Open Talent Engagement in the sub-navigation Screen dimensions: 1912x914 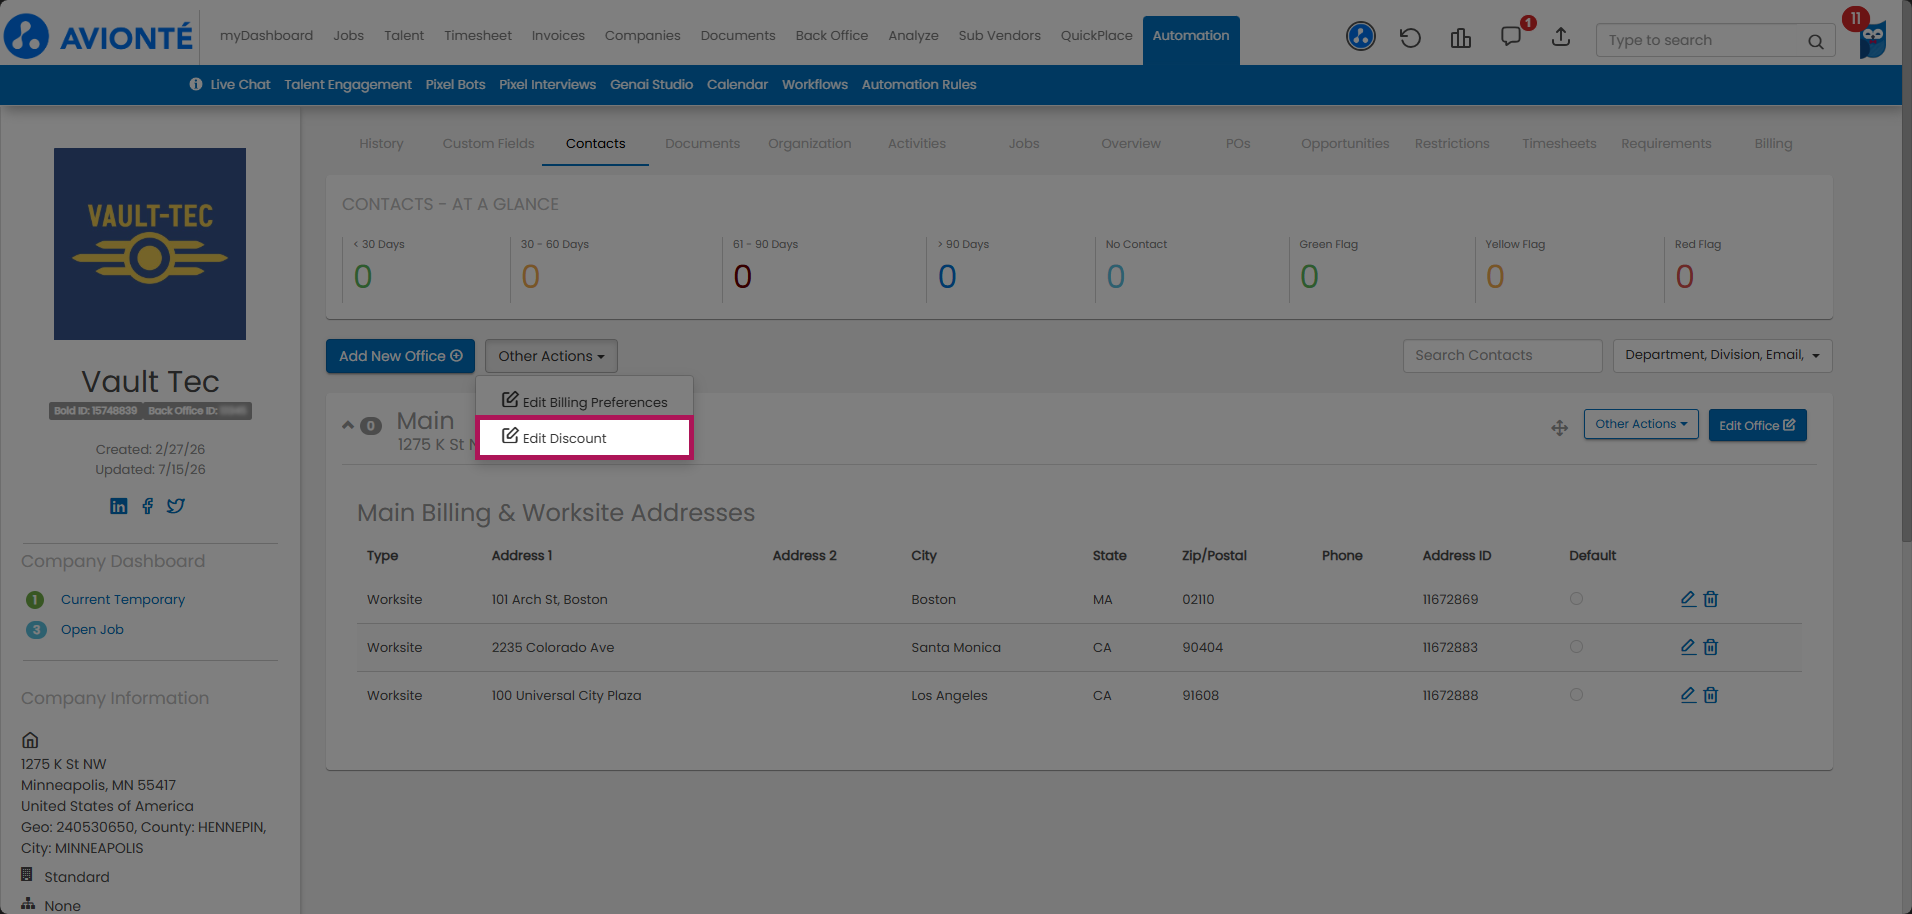click(x=348, y=85)
